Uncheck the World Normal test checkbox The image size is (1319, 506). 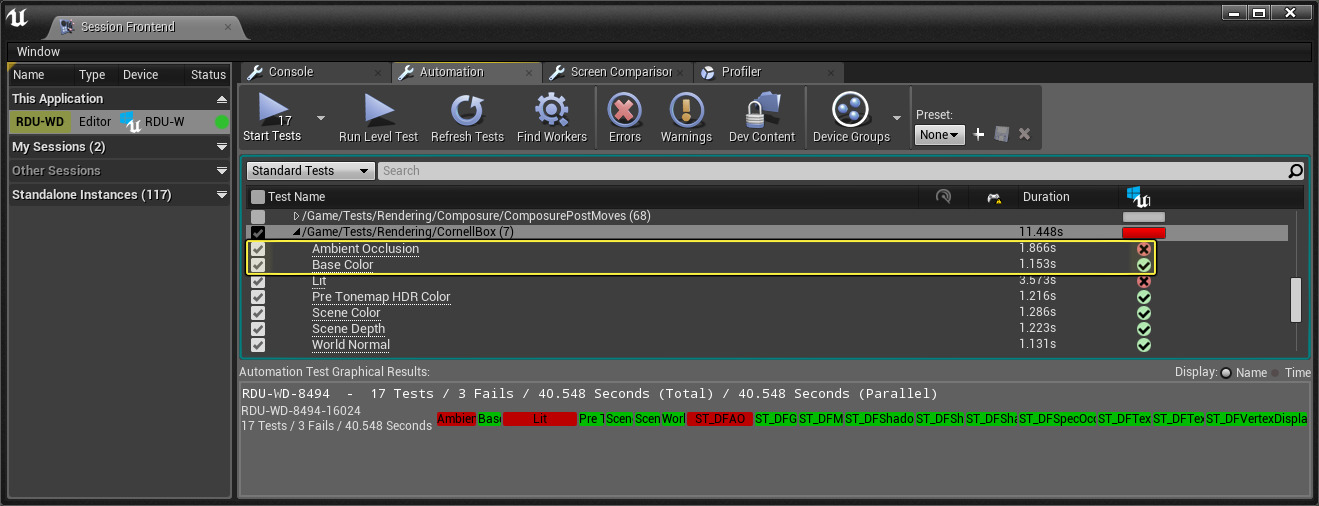click(x=258, y=345)
